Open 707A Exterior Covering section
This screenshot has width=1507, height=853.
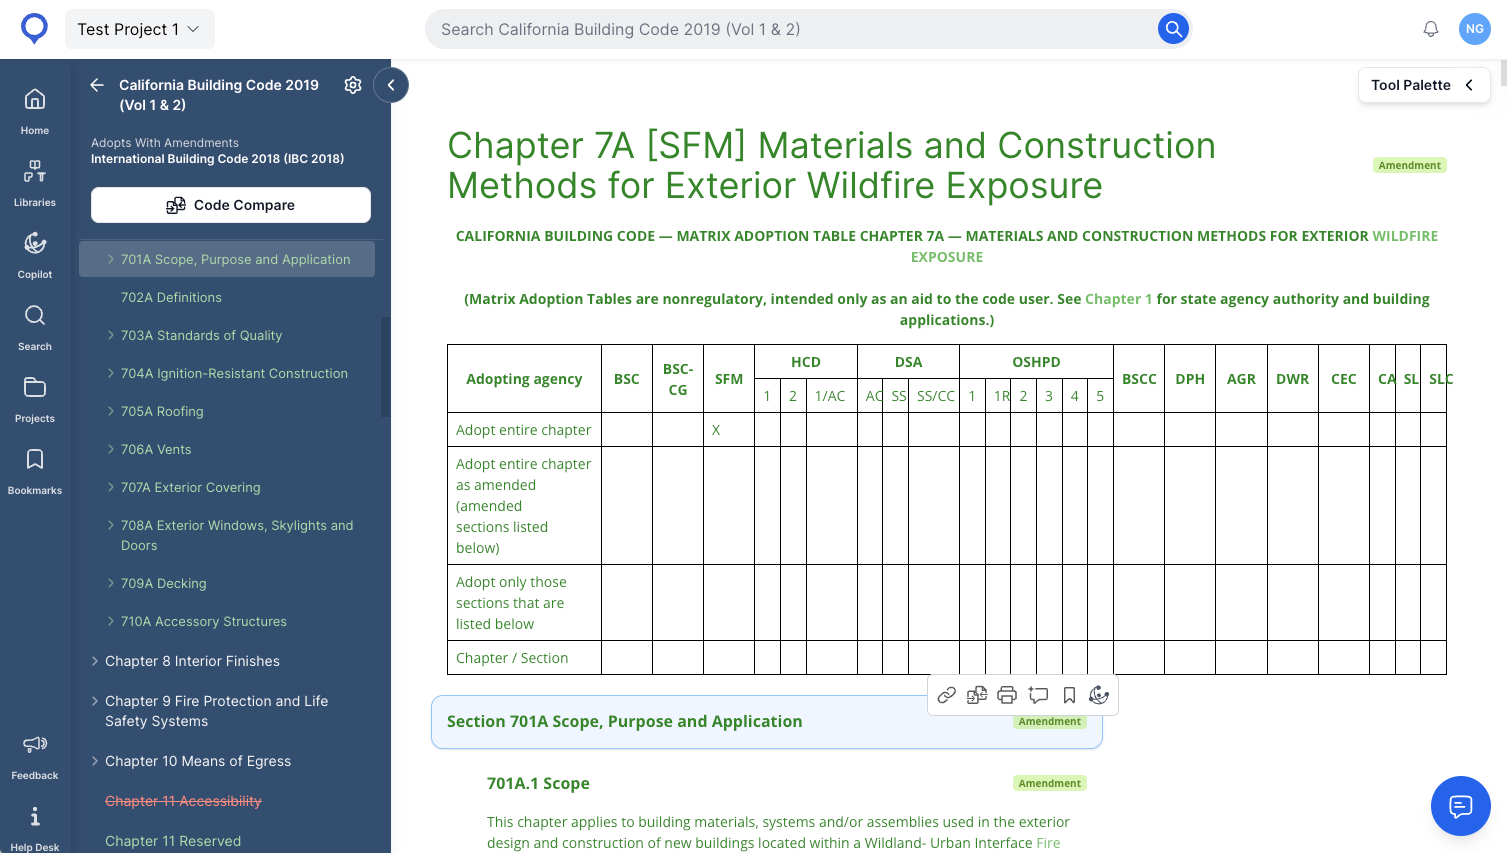tap(190, 487)
